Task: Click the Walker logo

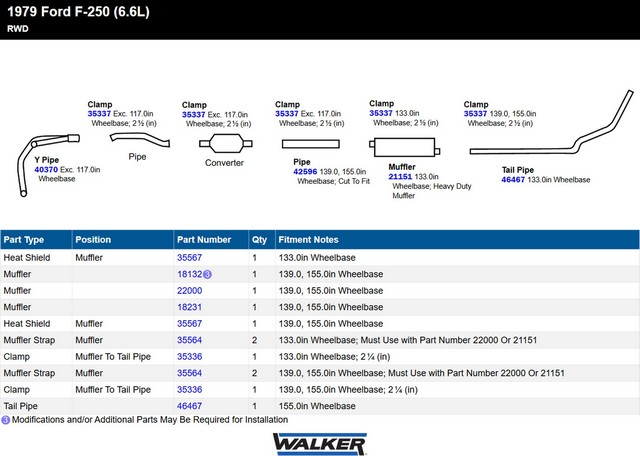Action: [319, 442]
